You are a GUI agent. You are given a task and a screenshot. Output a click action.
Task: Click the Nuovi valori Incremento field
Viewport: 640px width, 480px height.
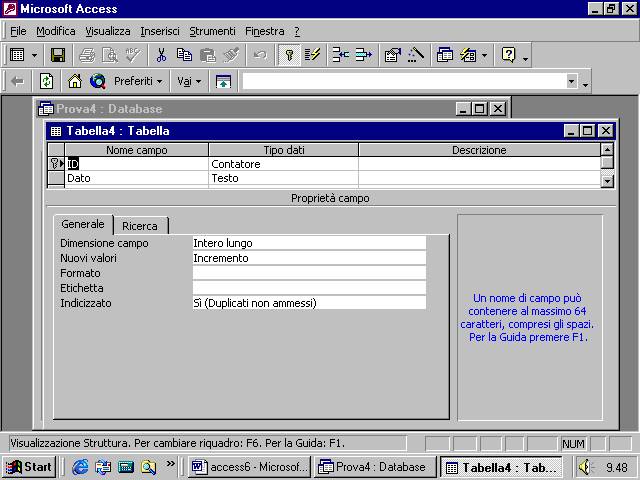(x=309, y=258)
